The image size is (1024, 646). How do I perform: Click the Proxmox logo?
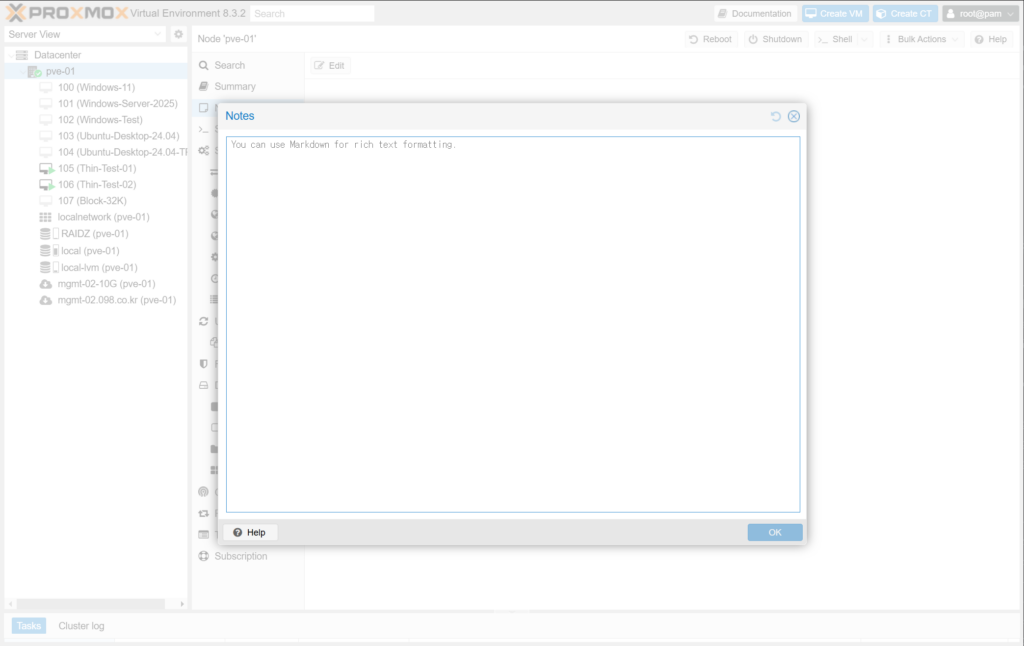coord(65,13)
